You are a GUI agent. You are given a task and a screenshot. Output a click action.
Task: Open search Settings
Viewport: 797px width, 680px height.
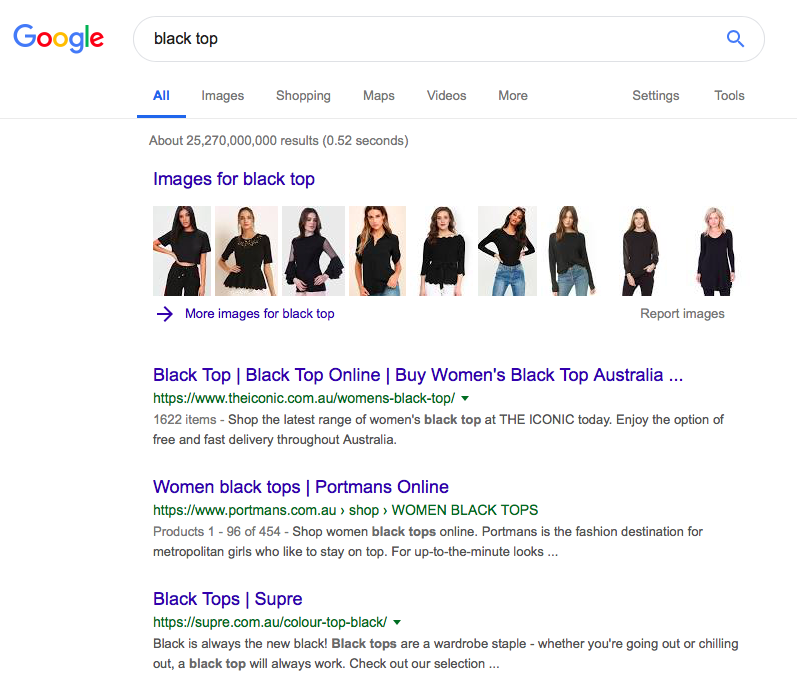click(655, 96)
